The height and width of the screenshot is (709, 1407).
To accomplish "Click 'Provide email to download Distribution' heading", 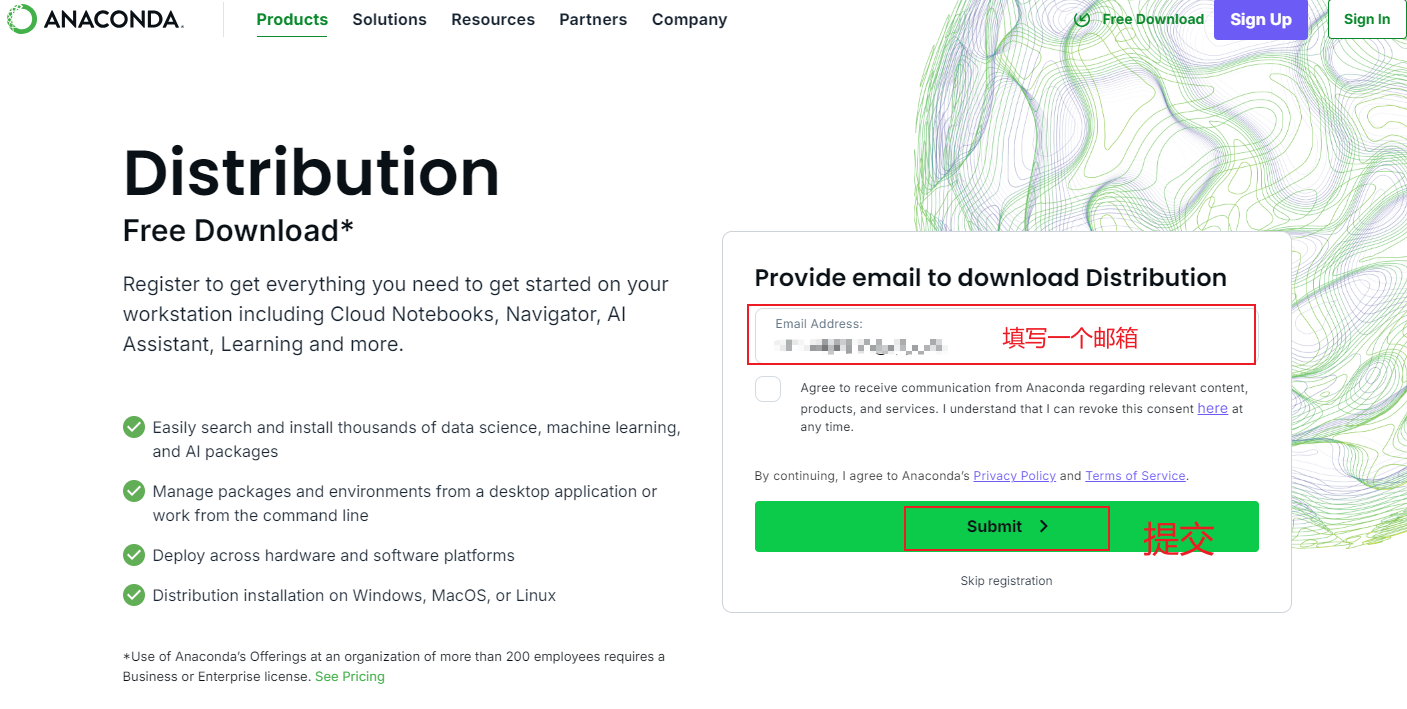I will tap(990, 278).
